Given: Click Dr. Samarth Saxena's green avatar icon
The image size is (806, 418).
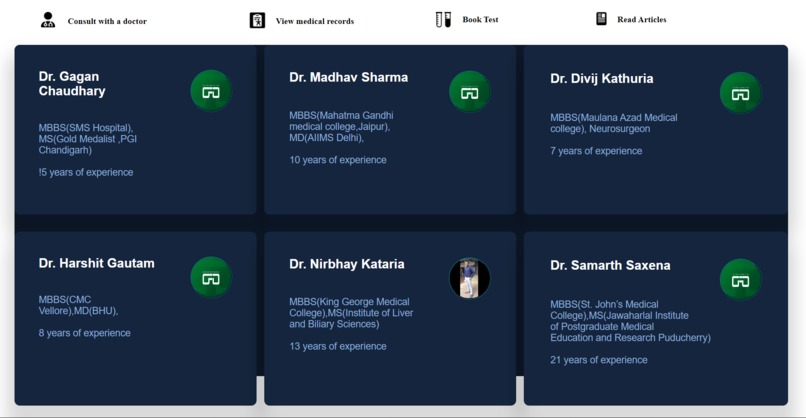Looking at the screenshot, I should 740,280.
